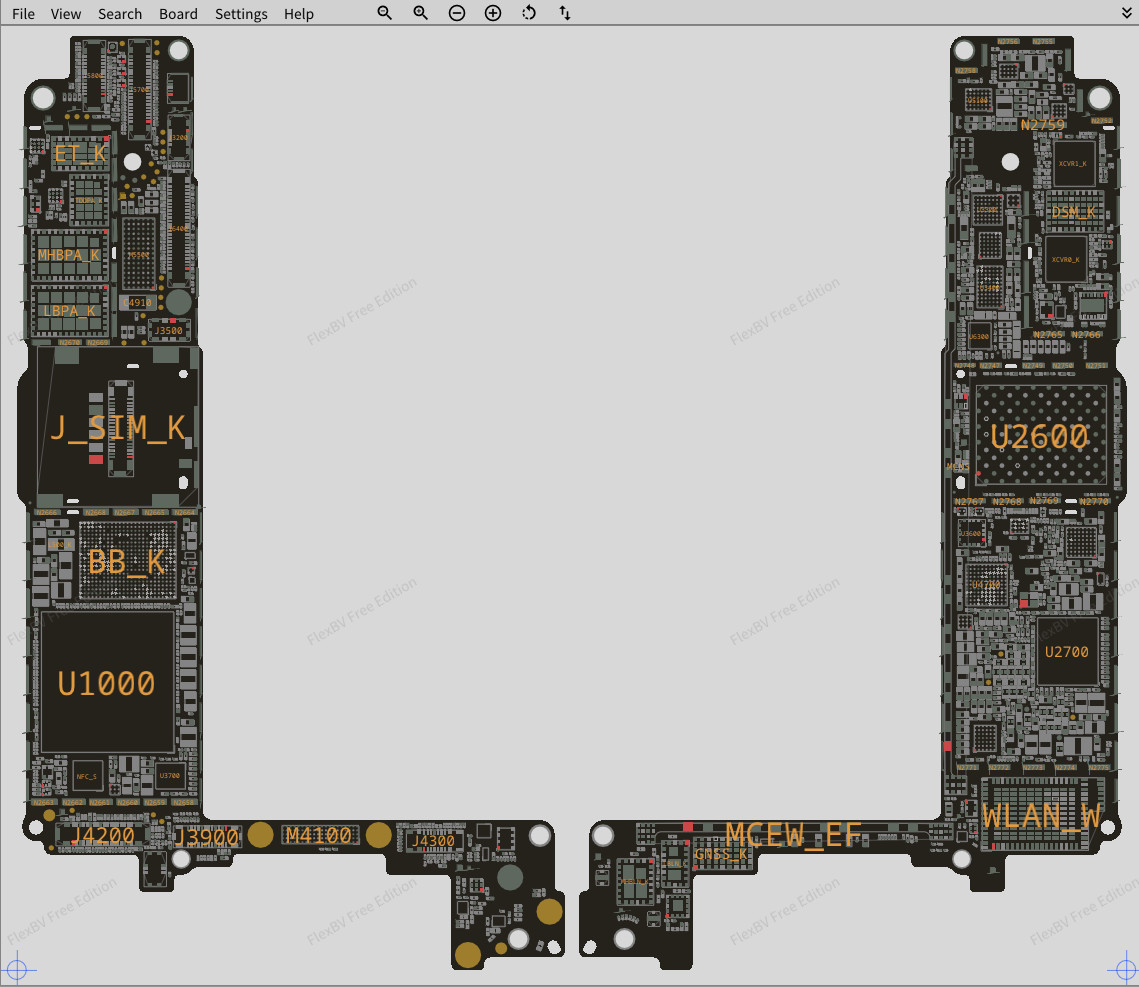Select the U1000 chip on the board
This screenshot has height=987, width=1139.
pos(107,683)
